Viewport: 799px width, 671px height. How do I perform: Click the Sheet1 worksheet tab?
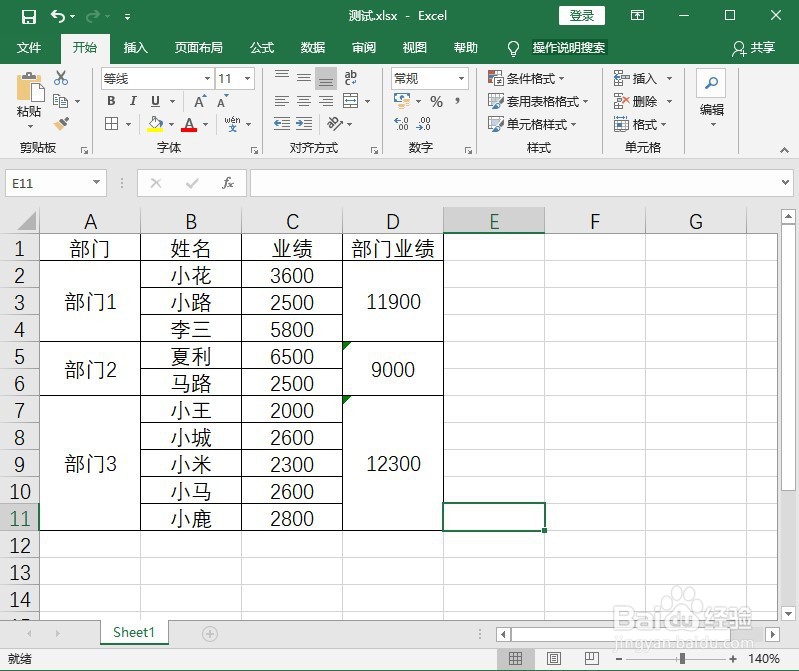[x=134, y=633]
